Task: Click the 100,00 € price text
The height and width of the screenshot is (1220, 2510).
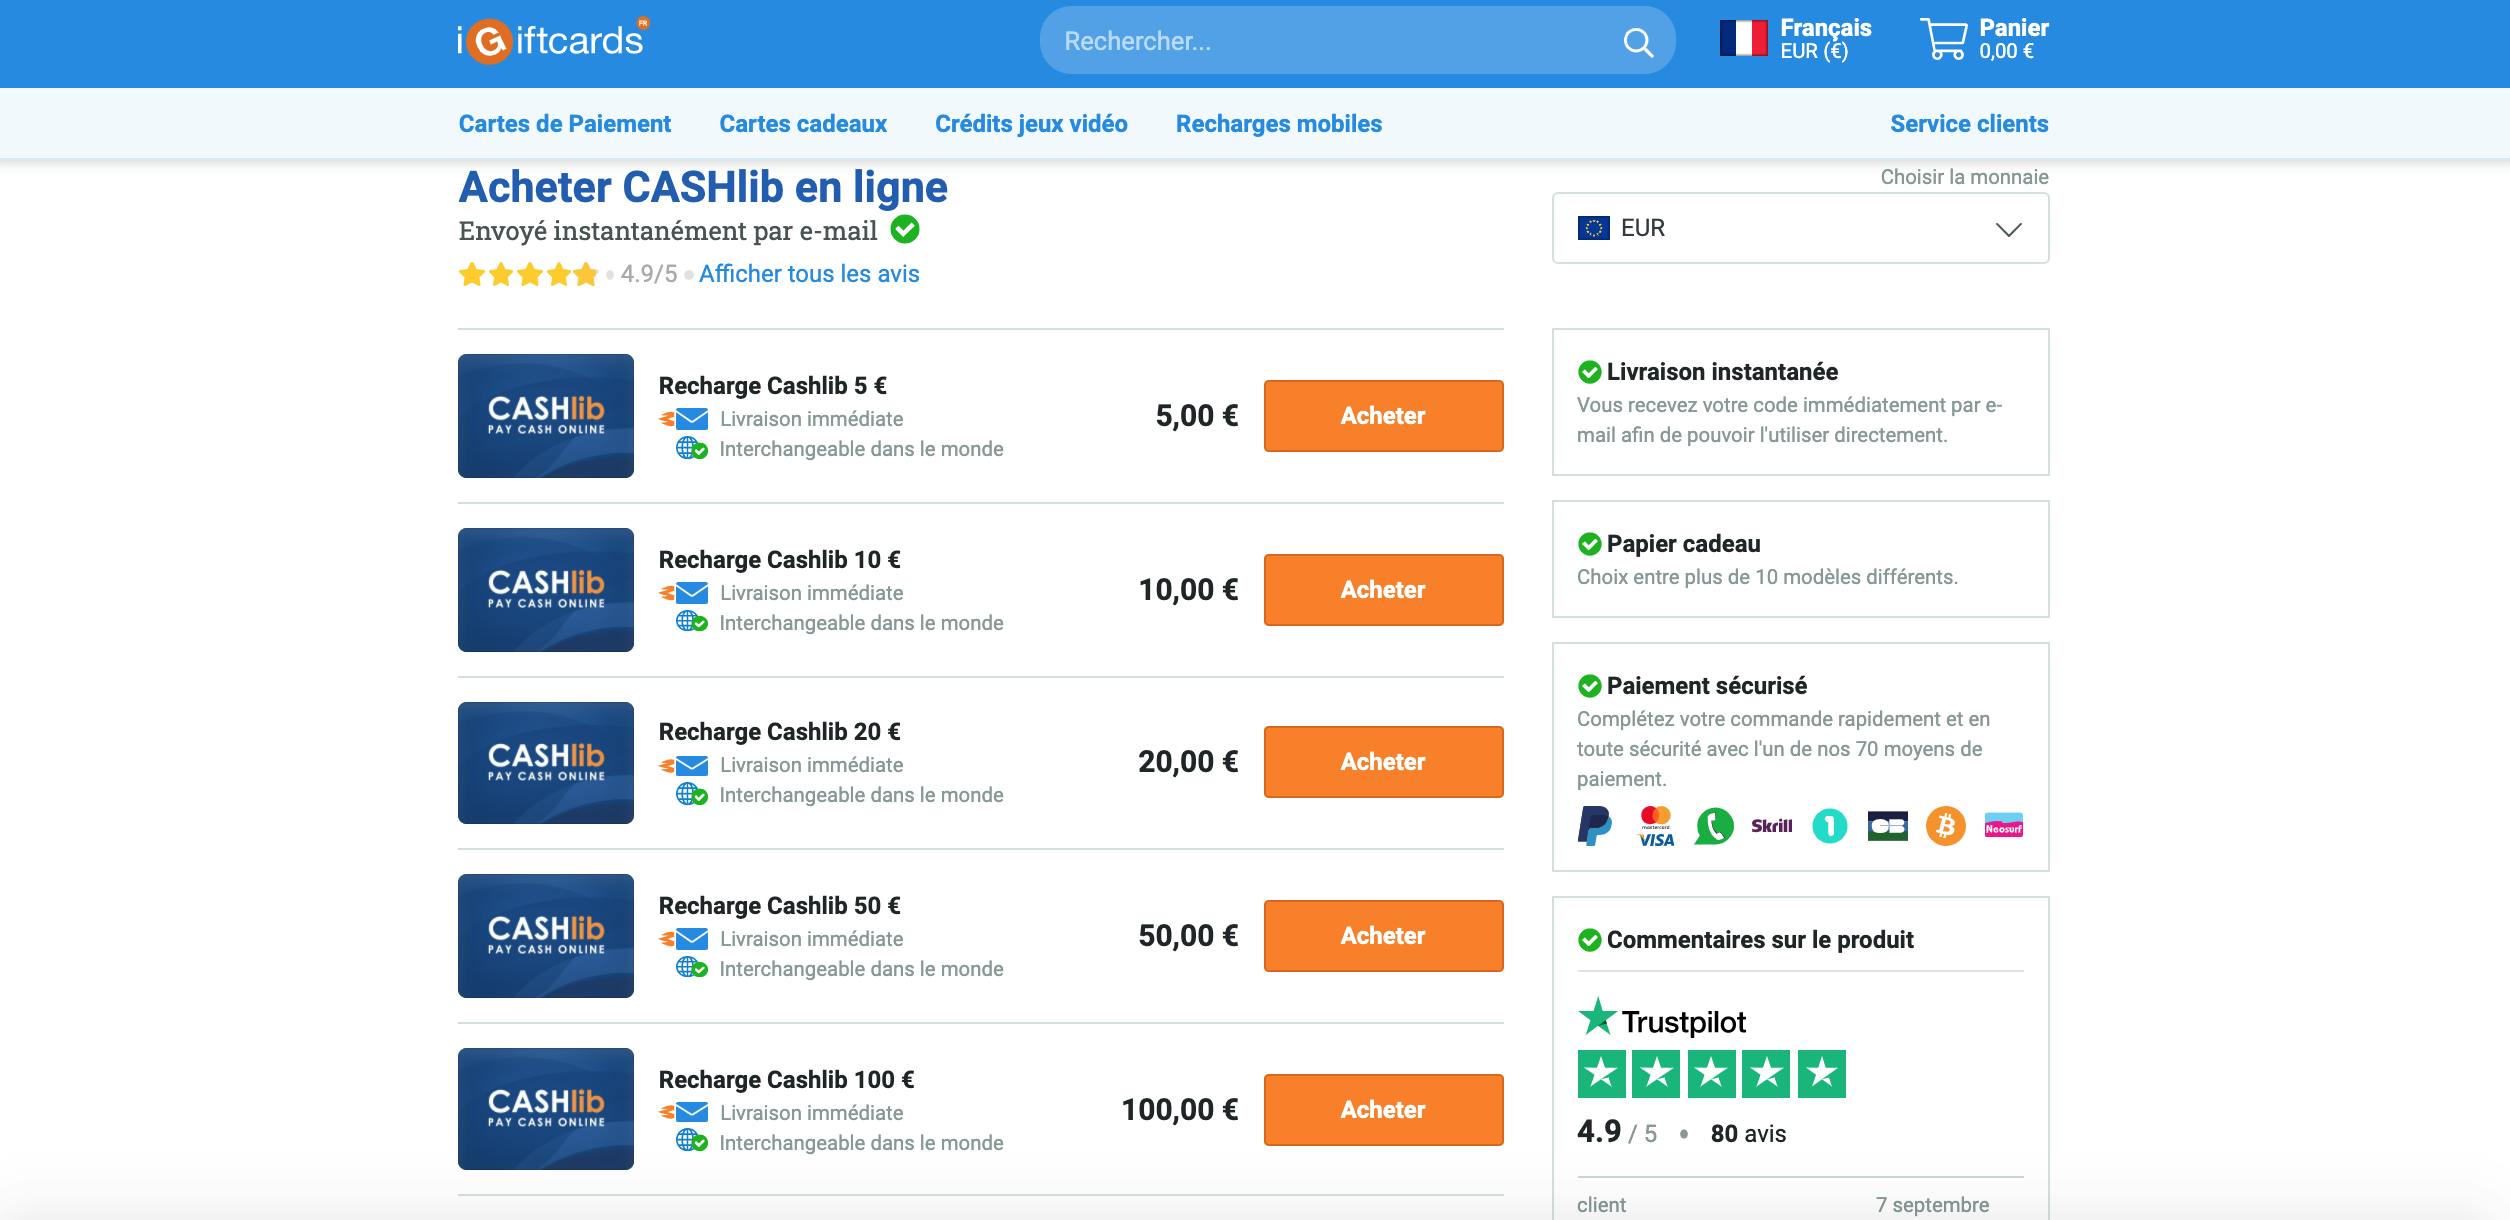Action: [1180, 1110]
